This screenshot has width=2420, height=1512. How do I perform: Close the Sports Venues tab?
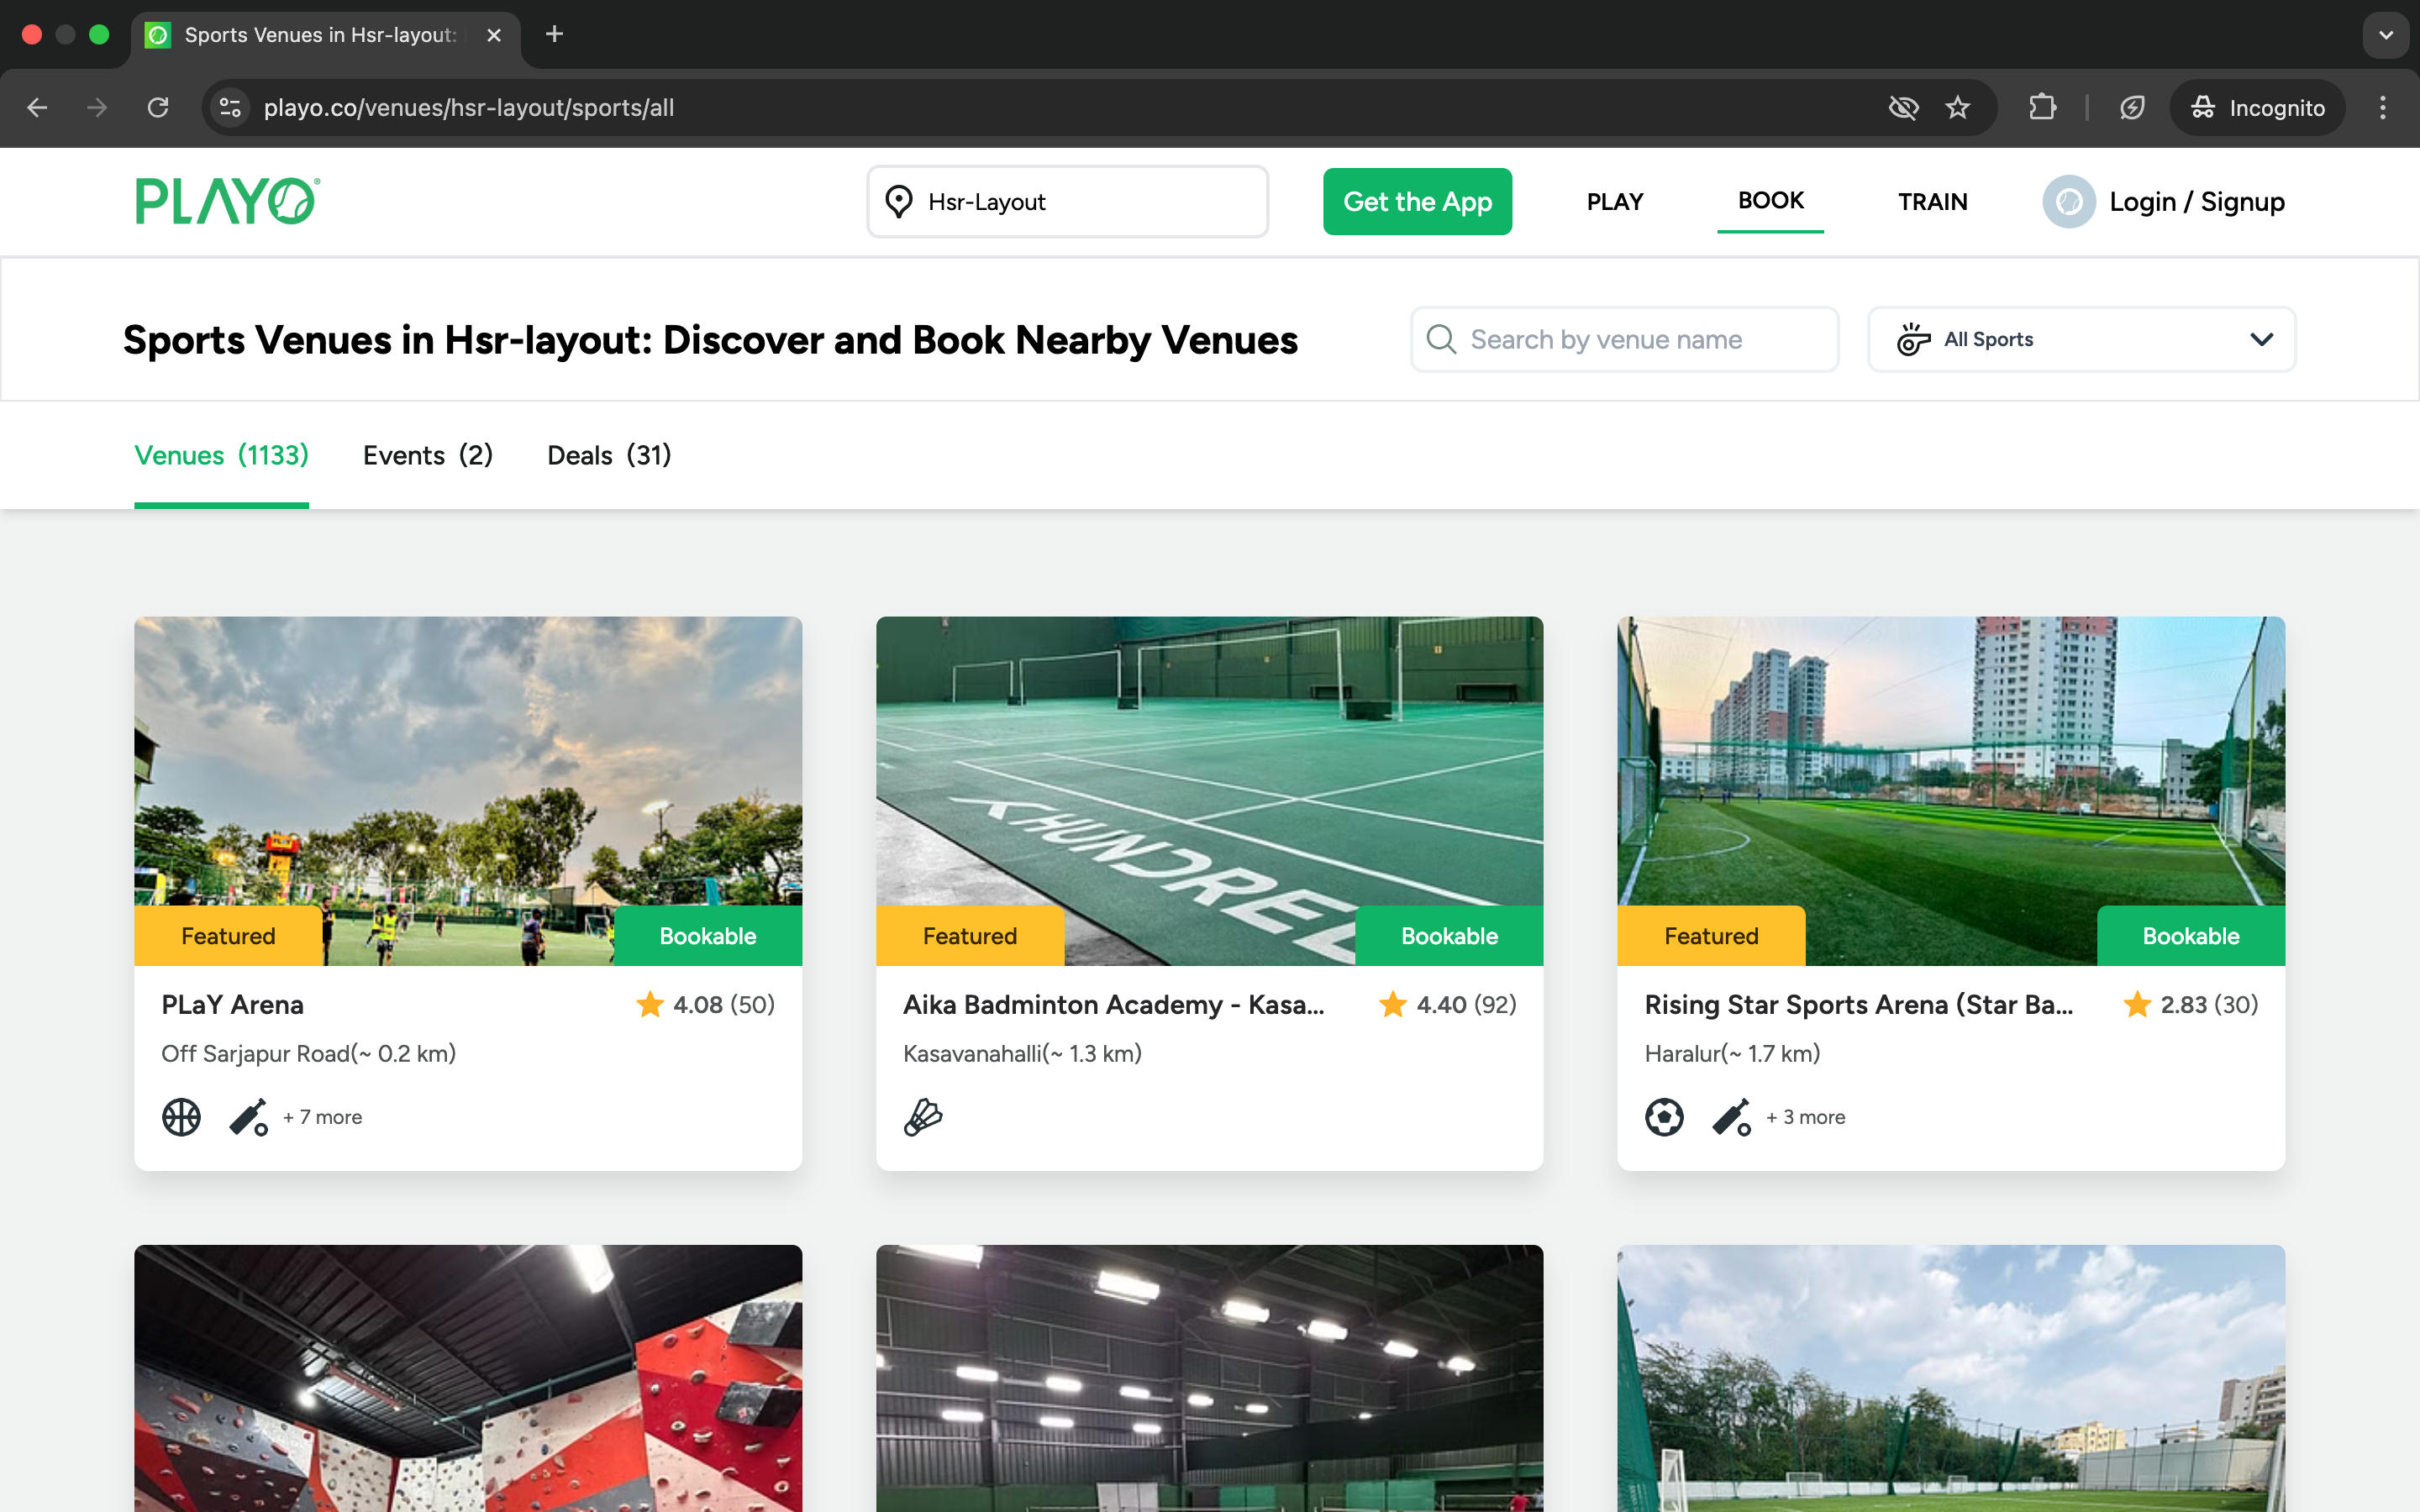(494, 35)
